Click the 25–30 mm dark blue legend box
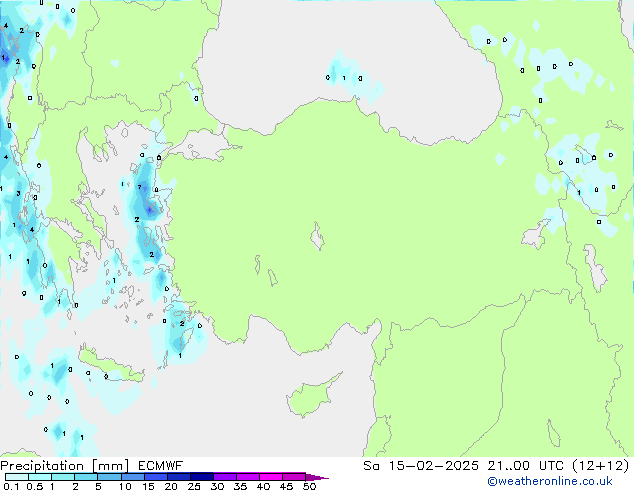The height and width of the screenshot is (490, 634). [x=202, y=477]
